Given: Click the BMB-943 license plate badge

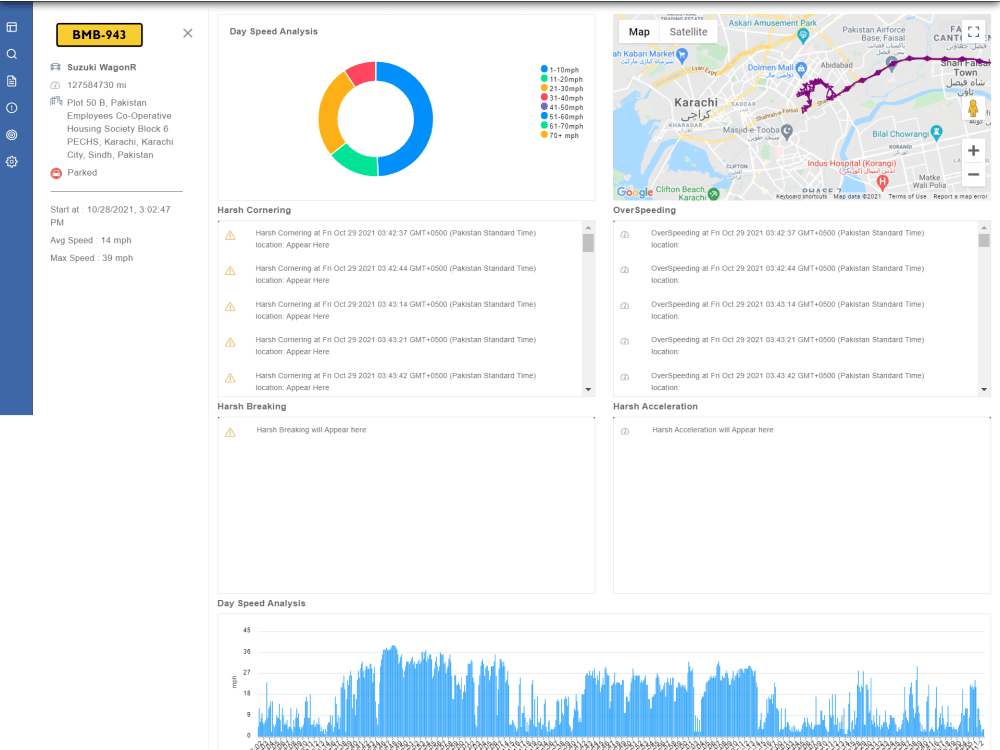Looking at the screenshot, I should coord(99,34).
